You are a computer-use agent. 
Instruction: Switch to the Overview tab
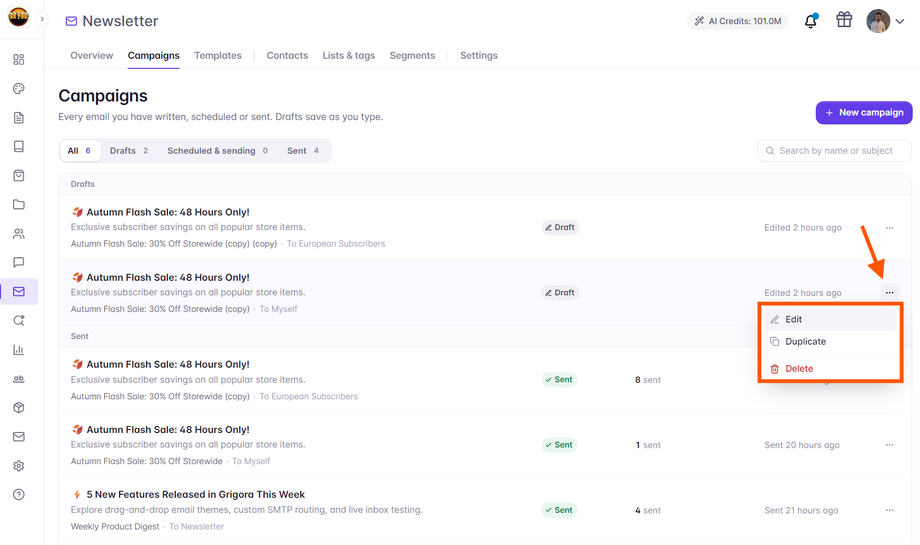(92, 55)
